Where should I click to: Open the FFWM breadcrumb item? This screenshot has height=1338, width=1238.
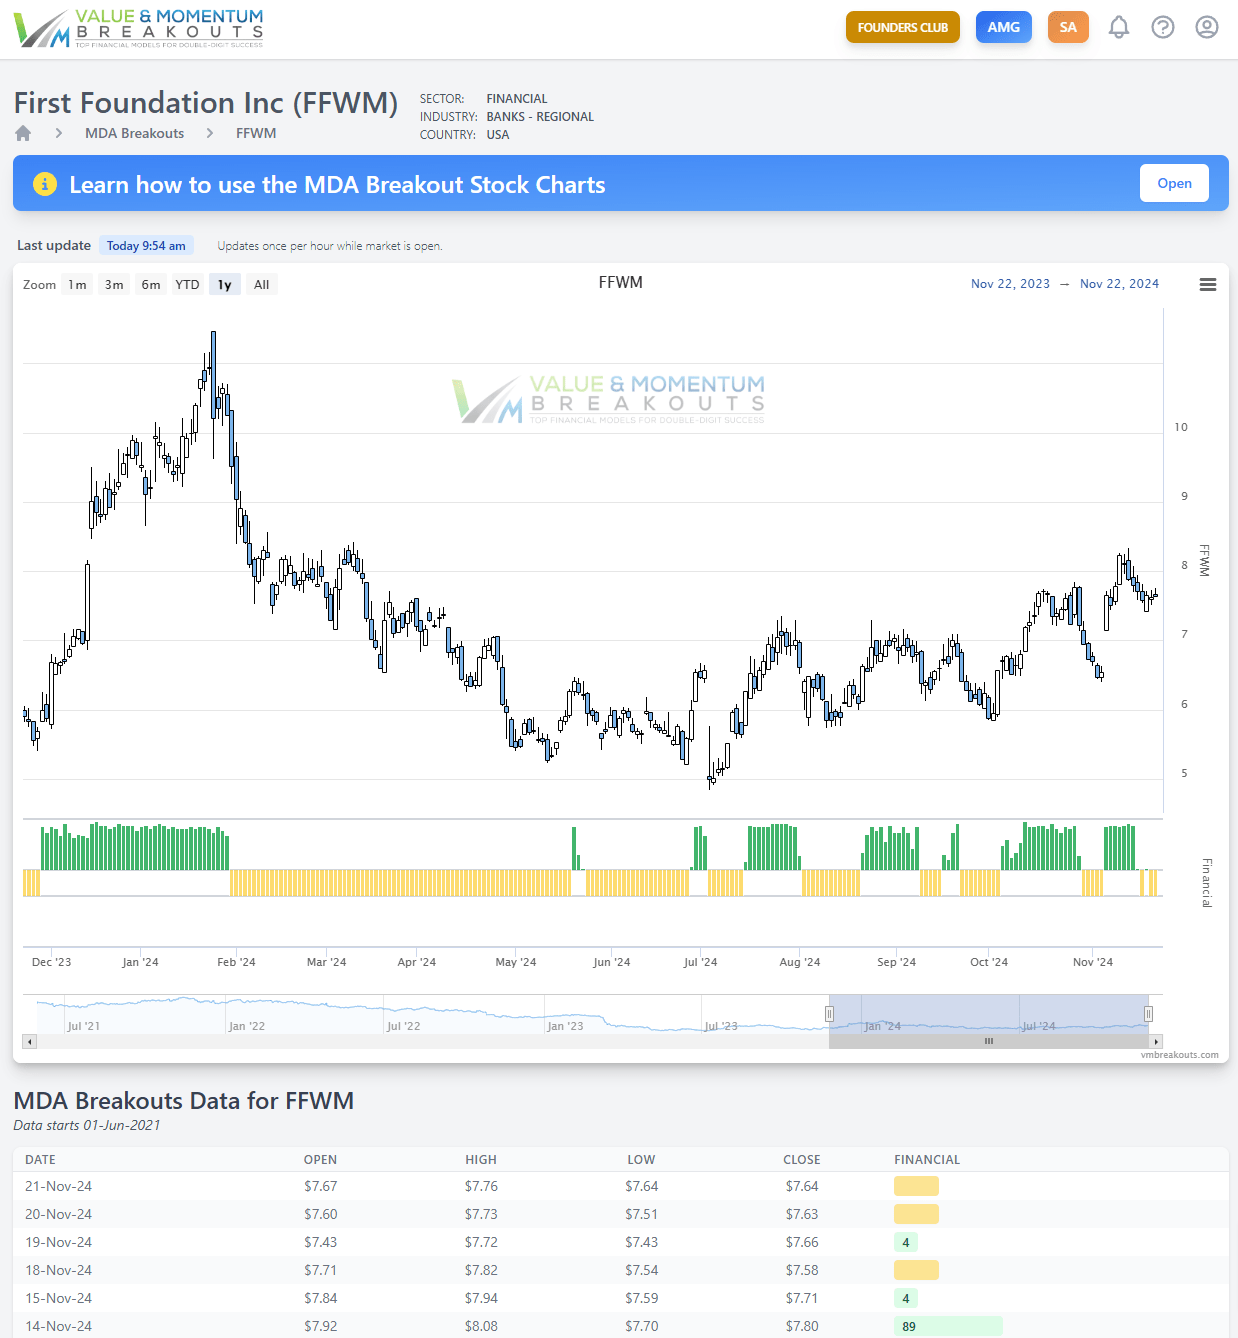[256, 132]
